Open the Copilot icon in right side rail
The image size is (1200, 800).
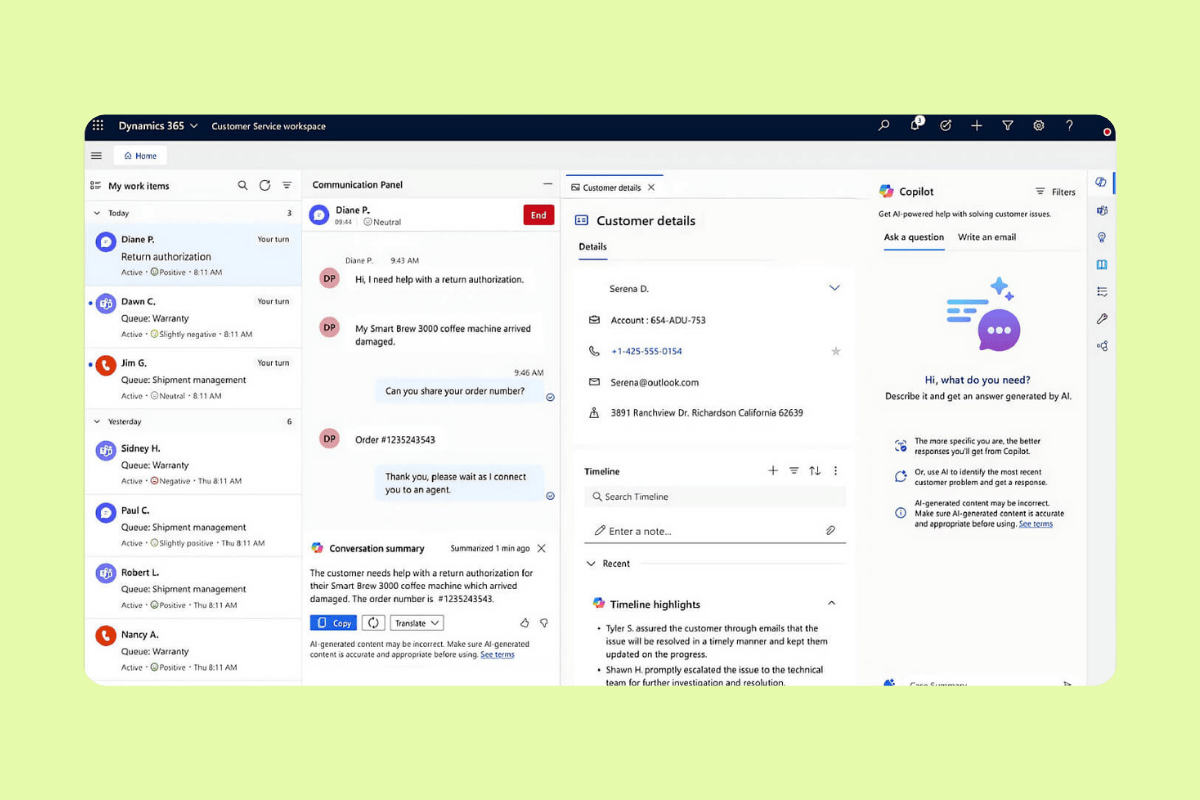pyautogui.click(x=1101, y=182)
